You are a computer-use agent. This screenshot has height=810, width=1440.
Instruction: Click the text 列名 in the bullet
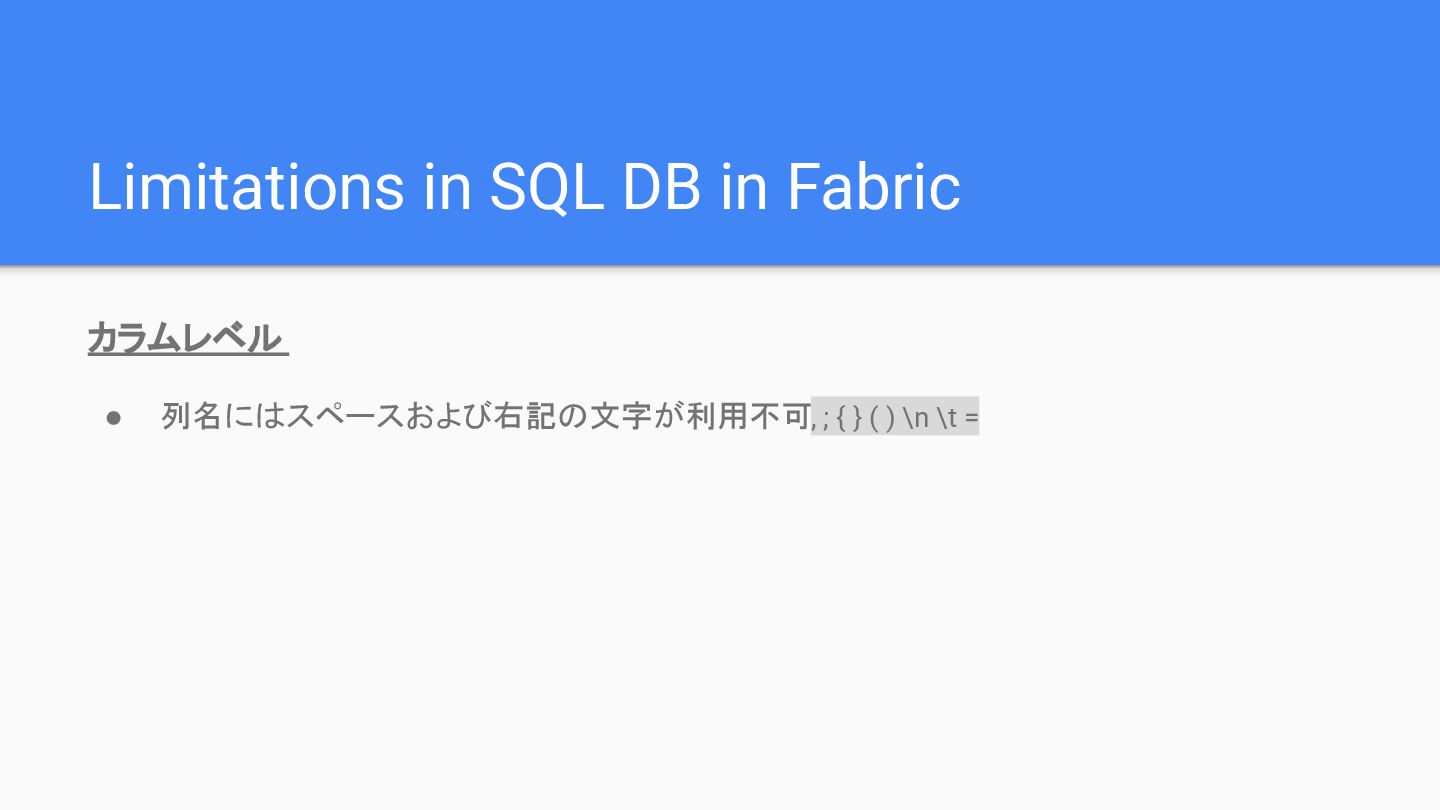click(x=191, y=416)
